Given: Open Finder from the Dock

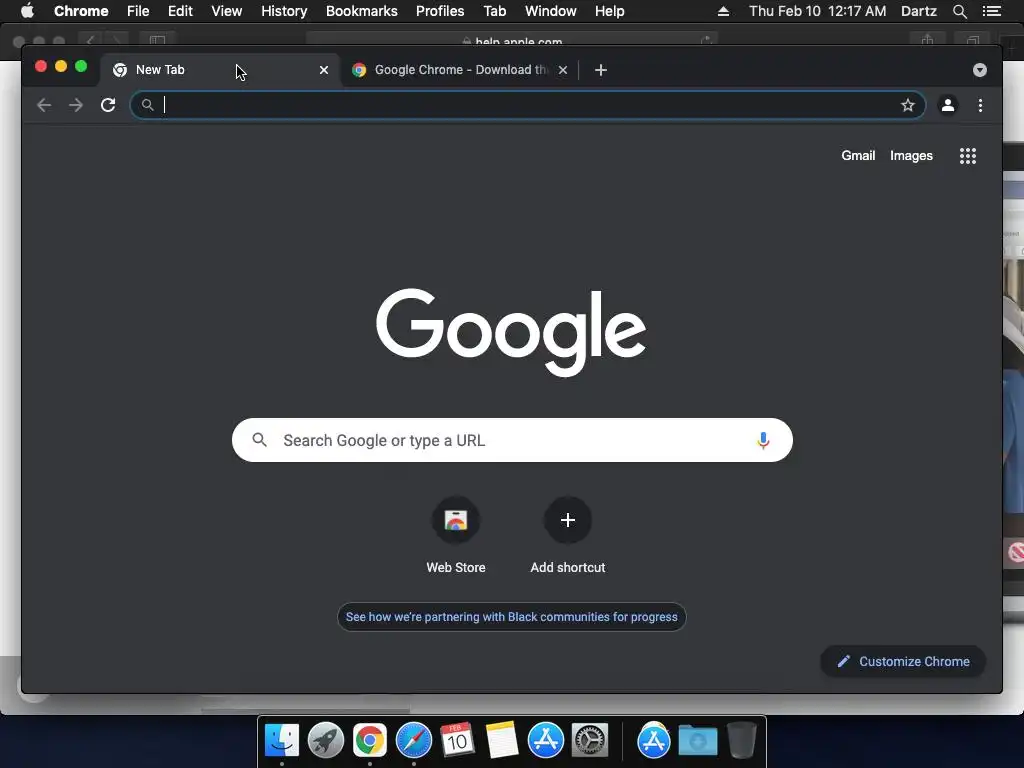Looking at the screenshot, I should pyautogui.click(x=281, y=741).
